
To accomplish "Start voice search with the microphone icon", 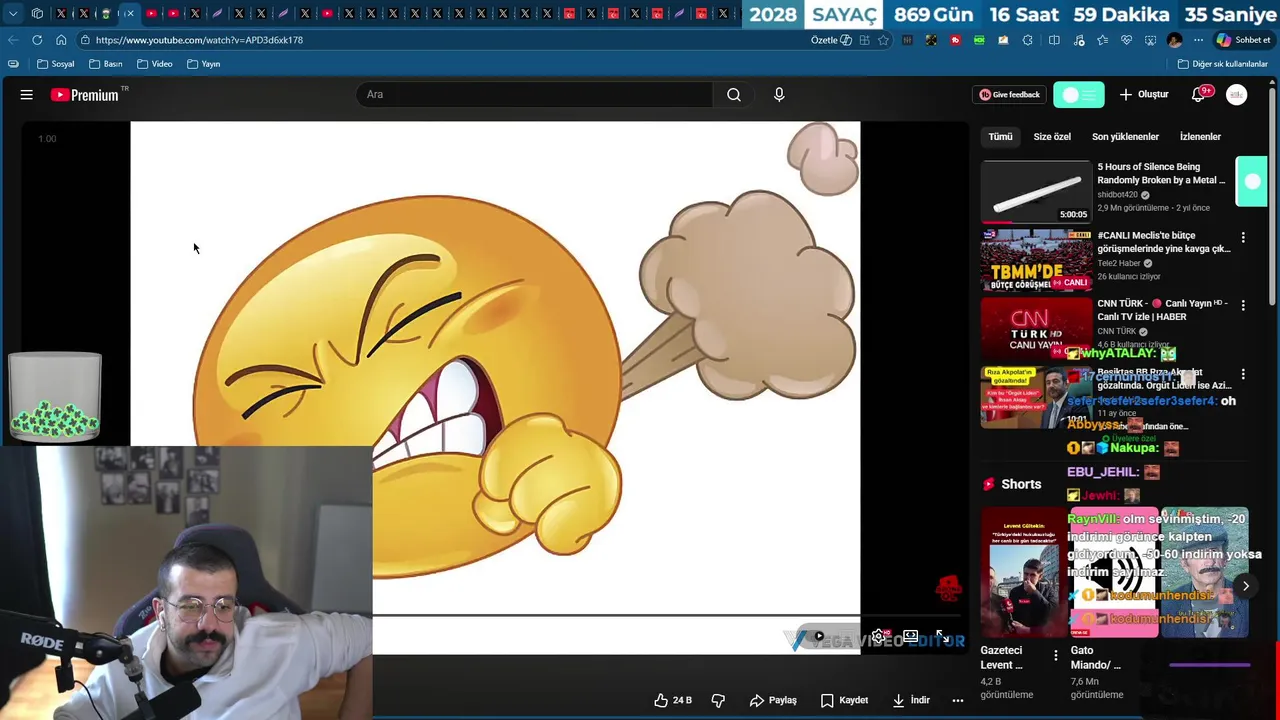I will coord(779,95).
